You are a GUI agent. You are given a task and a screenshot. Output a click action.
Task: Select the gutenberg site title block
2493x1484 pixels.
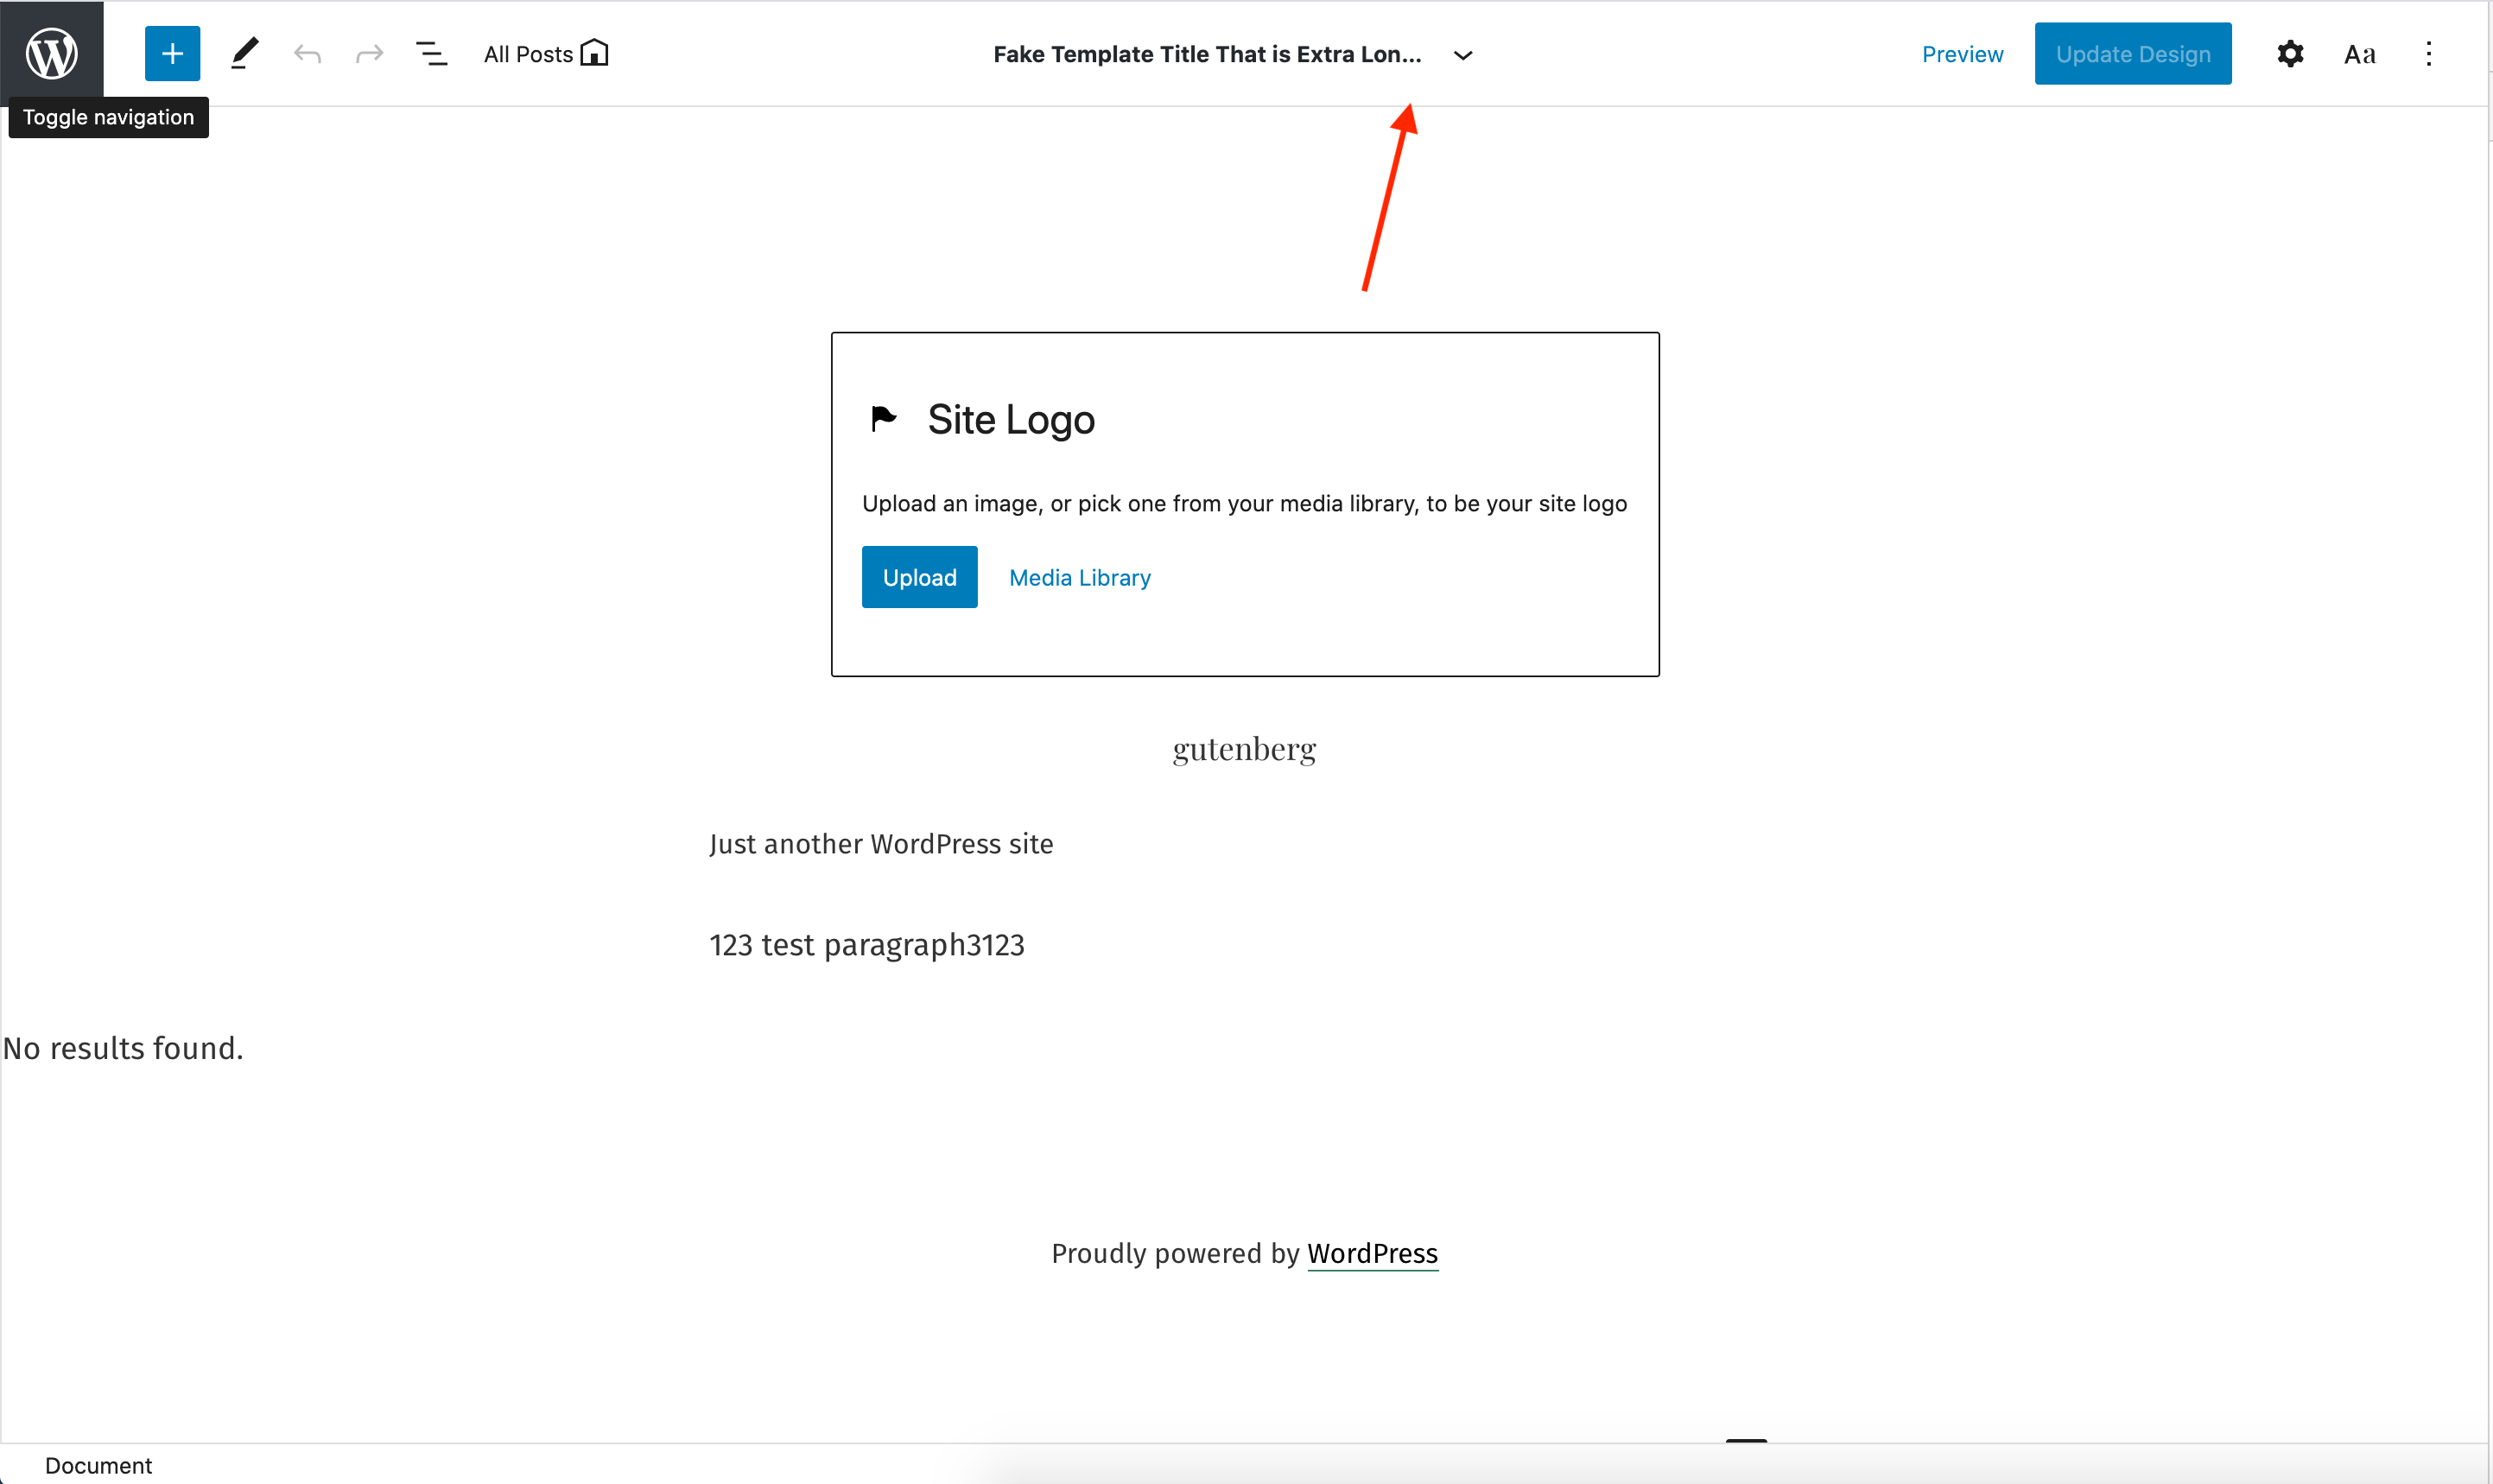(x=1244, y=748)
